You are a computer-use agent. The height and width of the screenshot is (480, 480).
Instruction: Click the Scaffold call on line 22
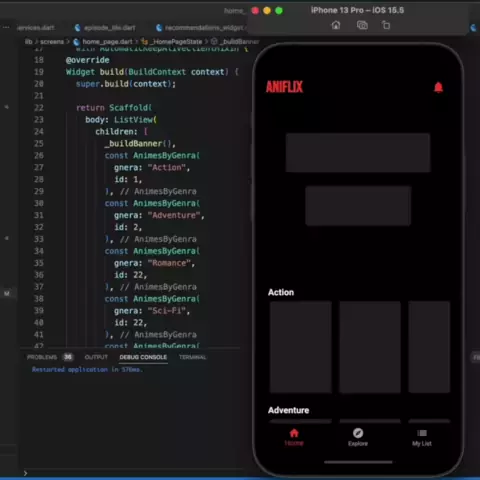click(x=130, y=108)
